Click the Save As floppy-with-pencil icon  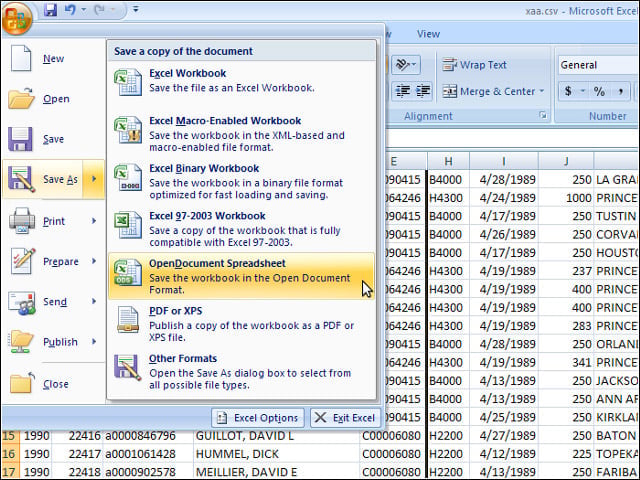[x=21, y=179]
